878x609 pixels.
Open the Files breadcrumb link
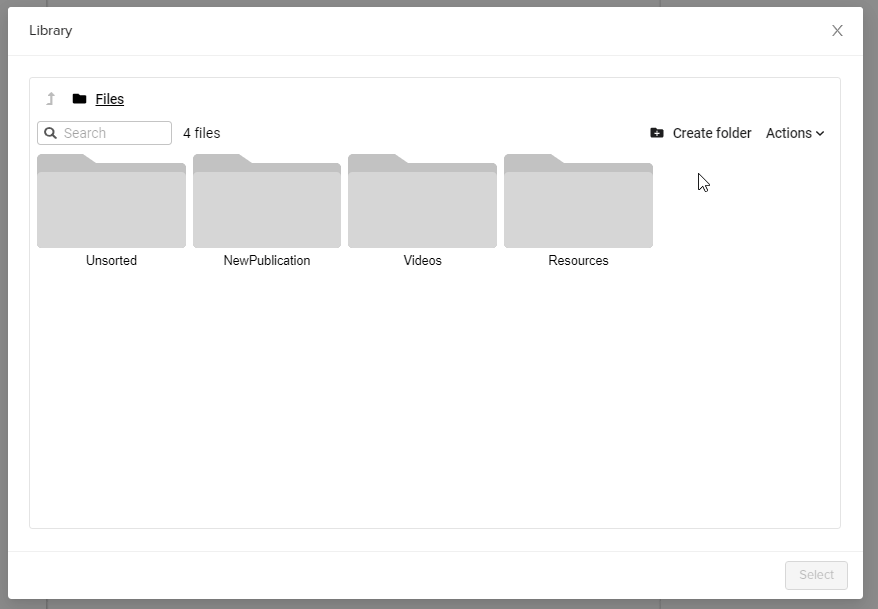(x=110, y=99)
